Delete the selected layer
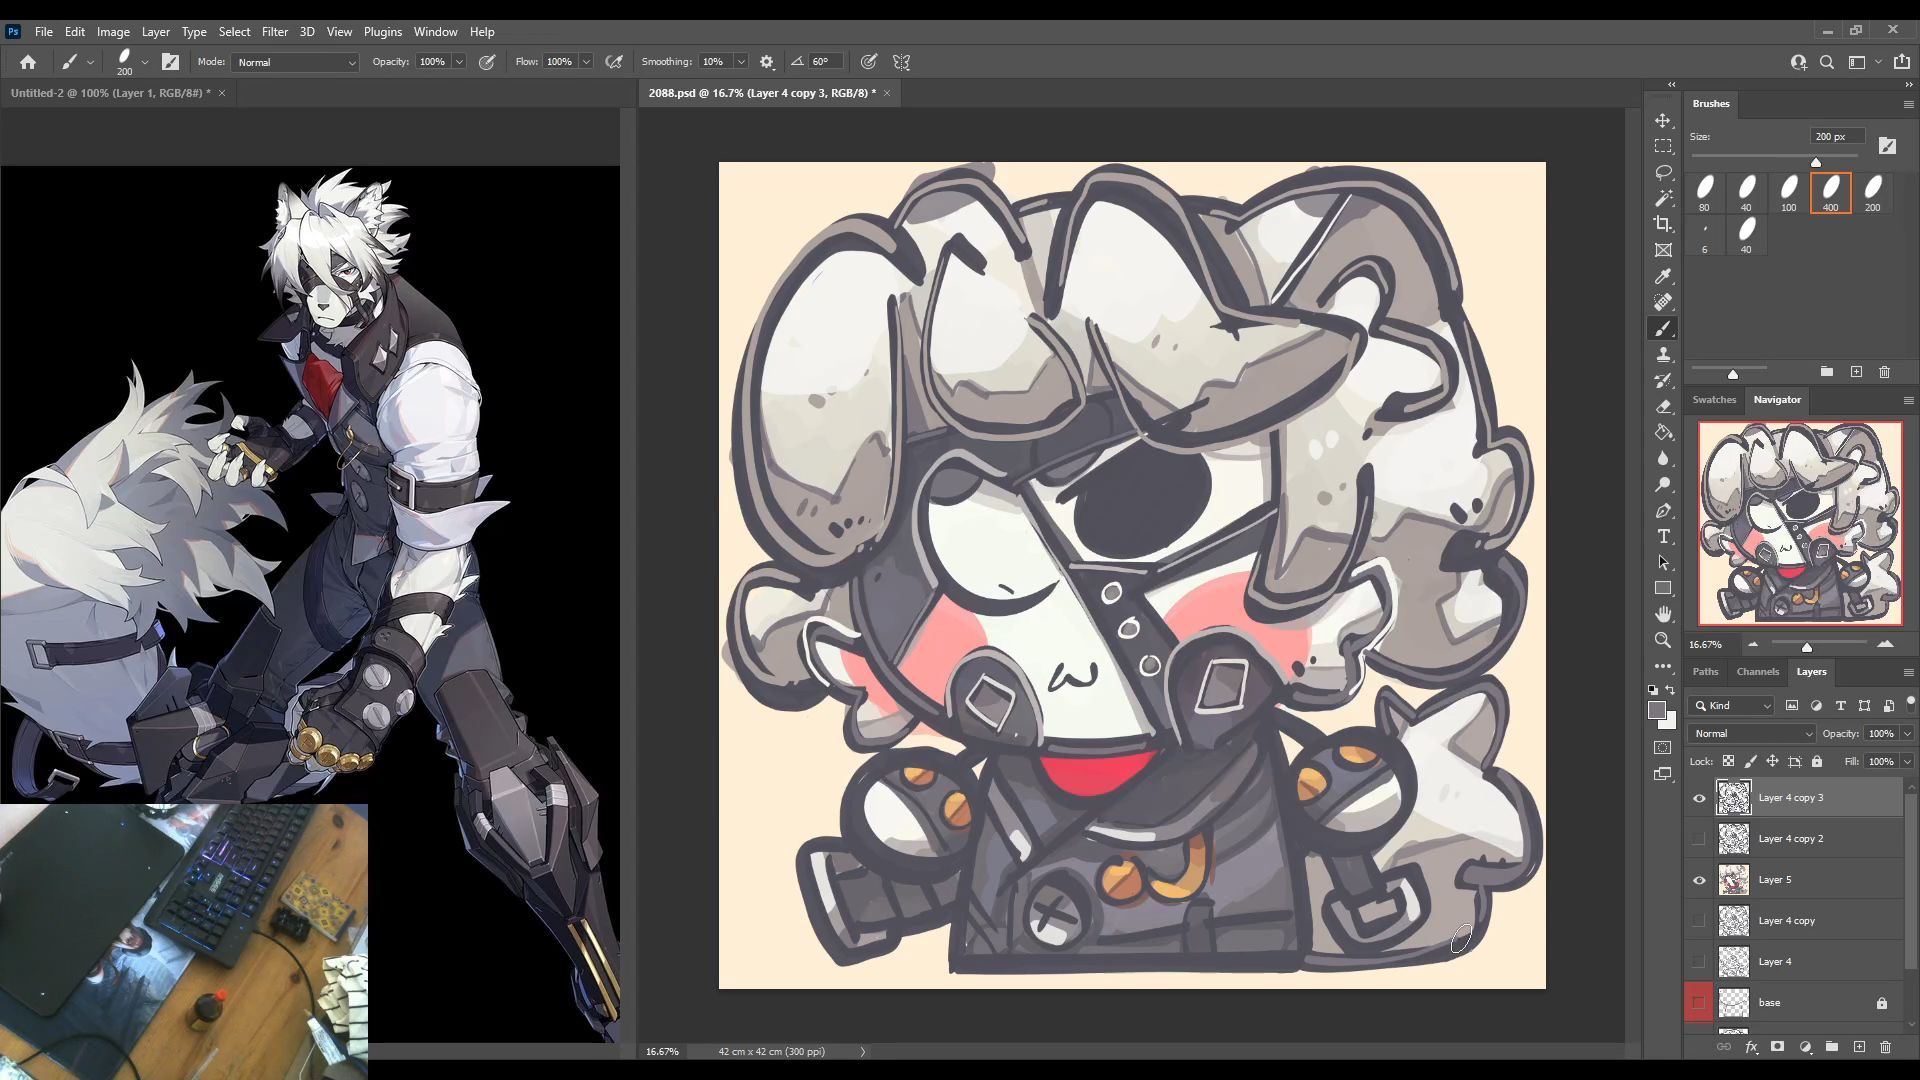 (1886, 1047)
